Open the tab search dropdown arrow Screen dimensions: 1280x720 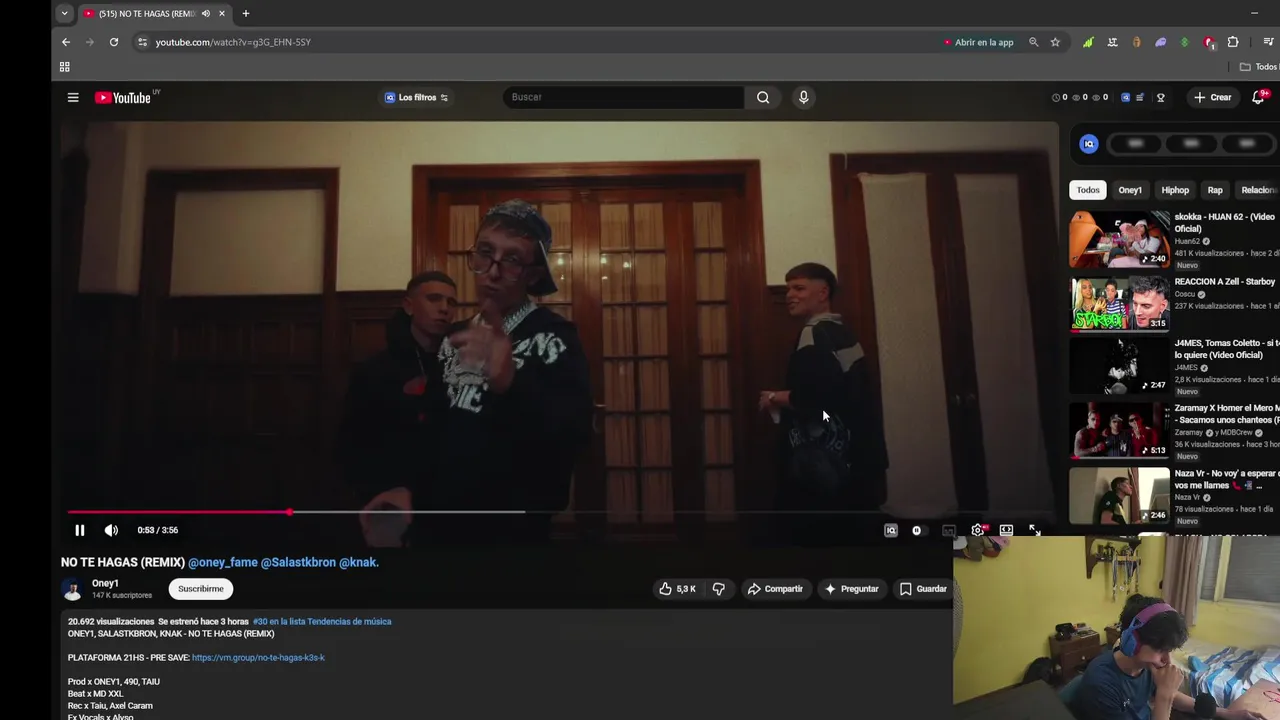tap(64, 13)
